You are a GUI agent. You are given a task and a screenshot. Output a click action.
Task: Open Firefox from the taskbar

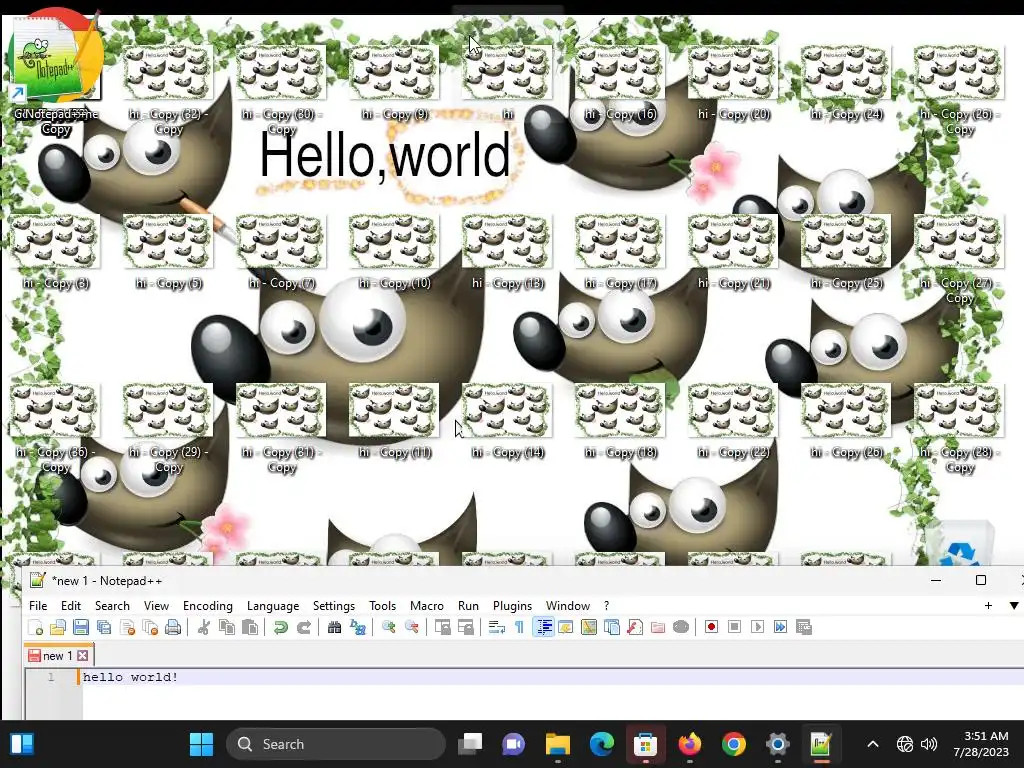tap(689, 744)
